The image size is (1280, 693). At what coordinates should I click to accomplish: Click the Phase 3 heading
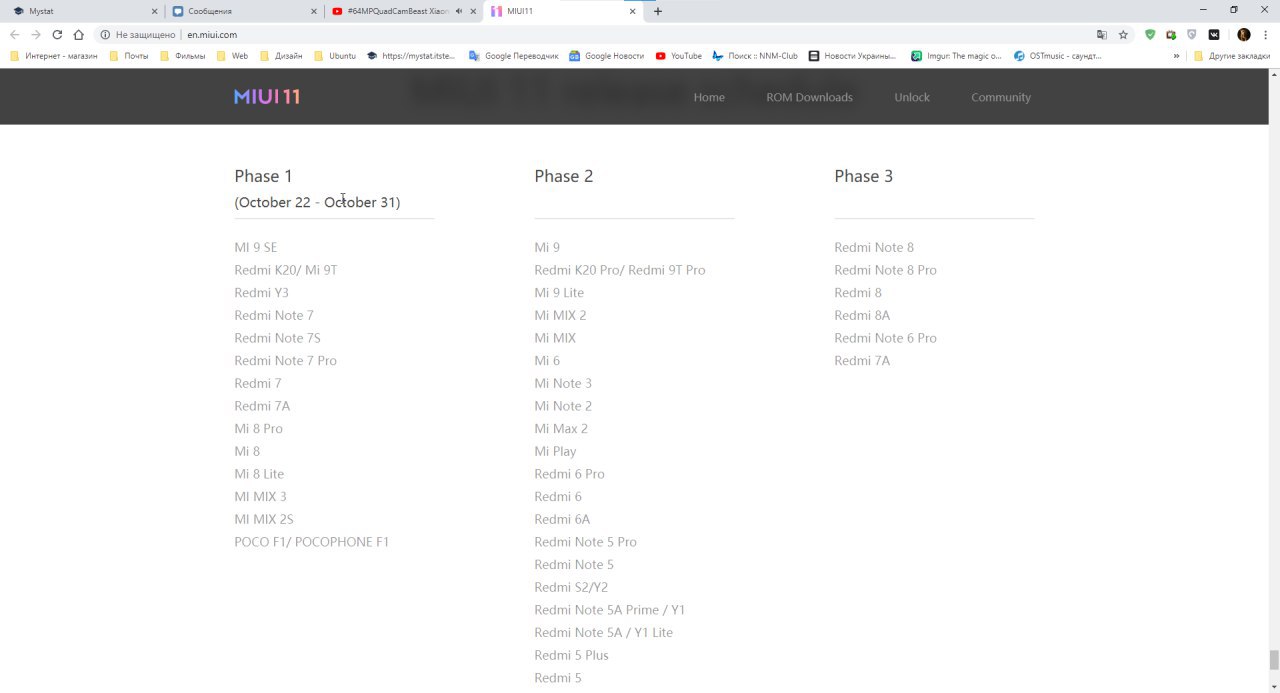click(863, 176)
